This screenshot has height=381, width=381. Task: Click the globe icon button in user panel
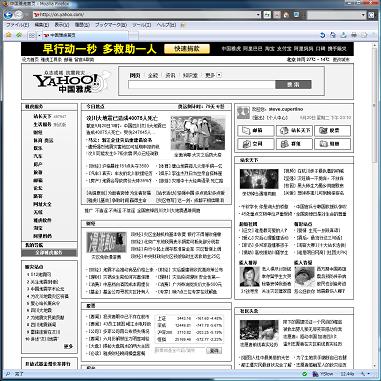tap(294, 131)
